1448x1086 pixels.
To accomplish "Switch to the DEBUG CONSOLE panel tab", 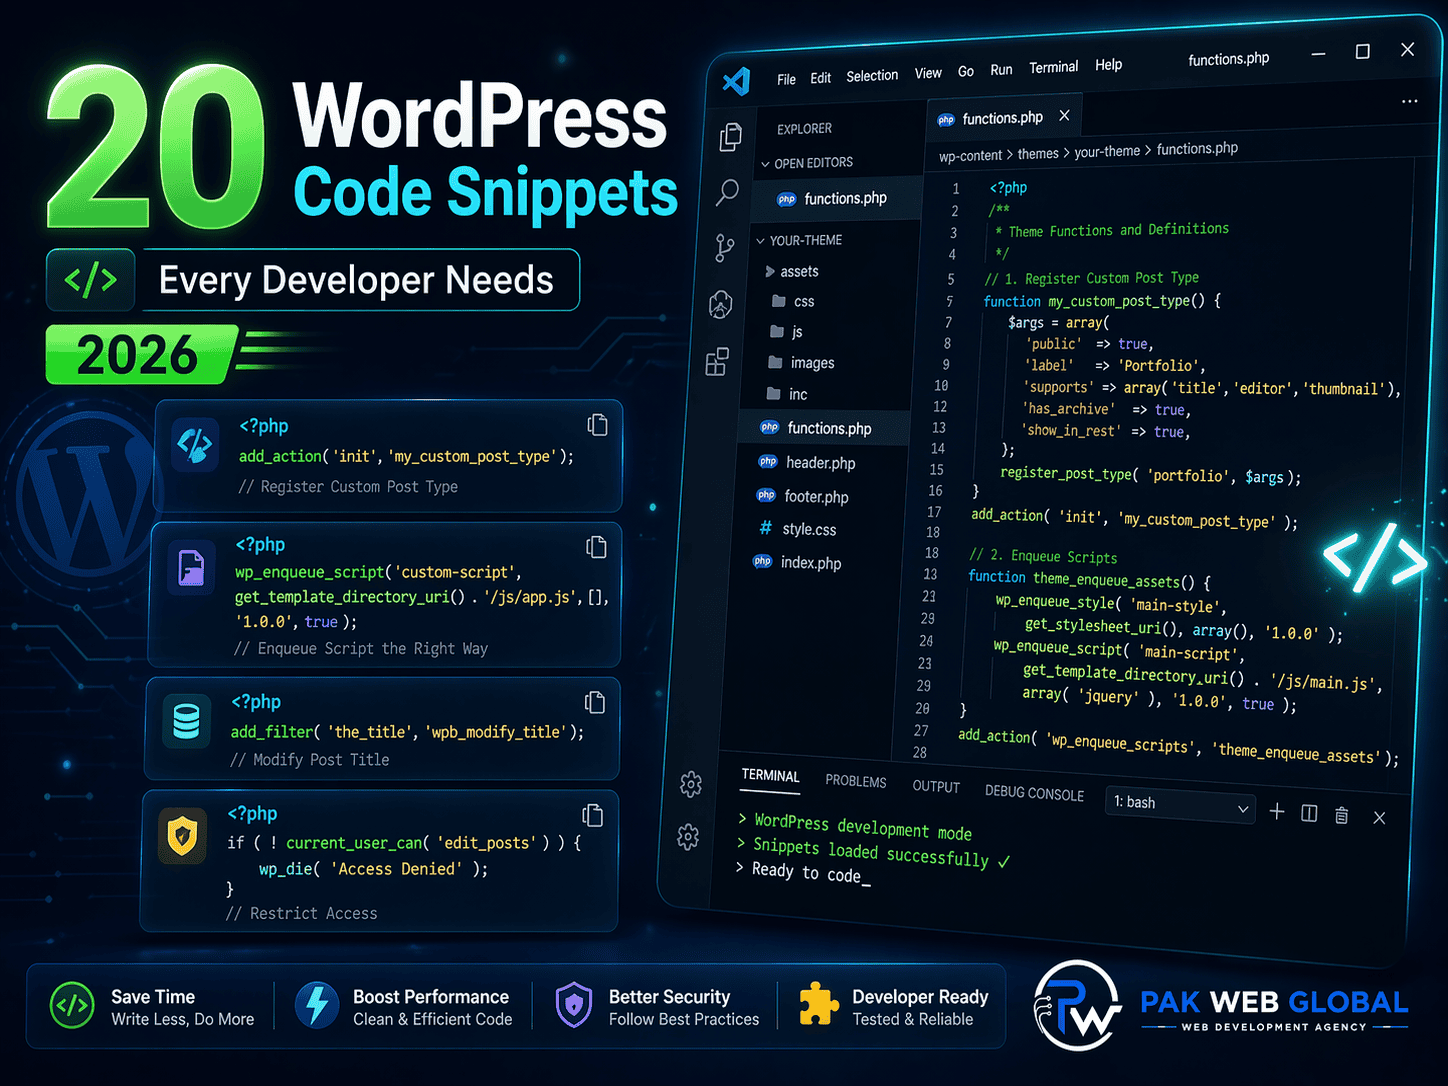I will pos(1034,793).
